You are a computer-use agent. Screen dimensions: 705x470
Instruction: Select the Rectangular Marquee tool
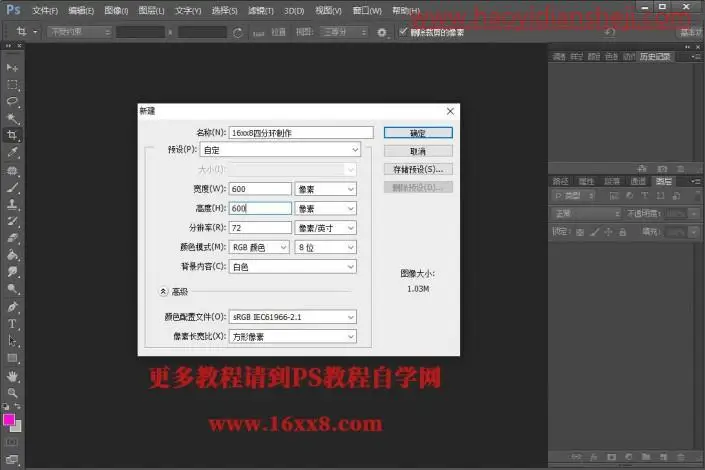coord(12,85)
